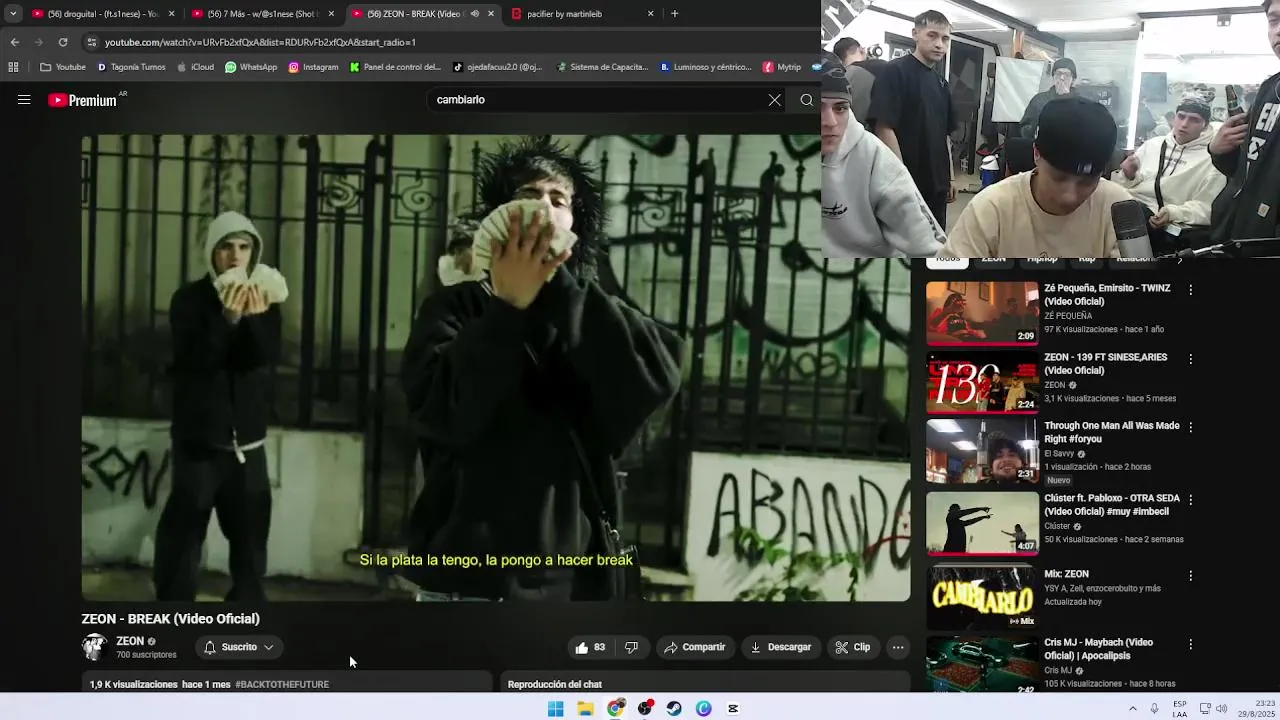Viewport: 1280px width, 720px height.
Task: Open options menu for Cris MJ Maybach
Action: 1190,644
